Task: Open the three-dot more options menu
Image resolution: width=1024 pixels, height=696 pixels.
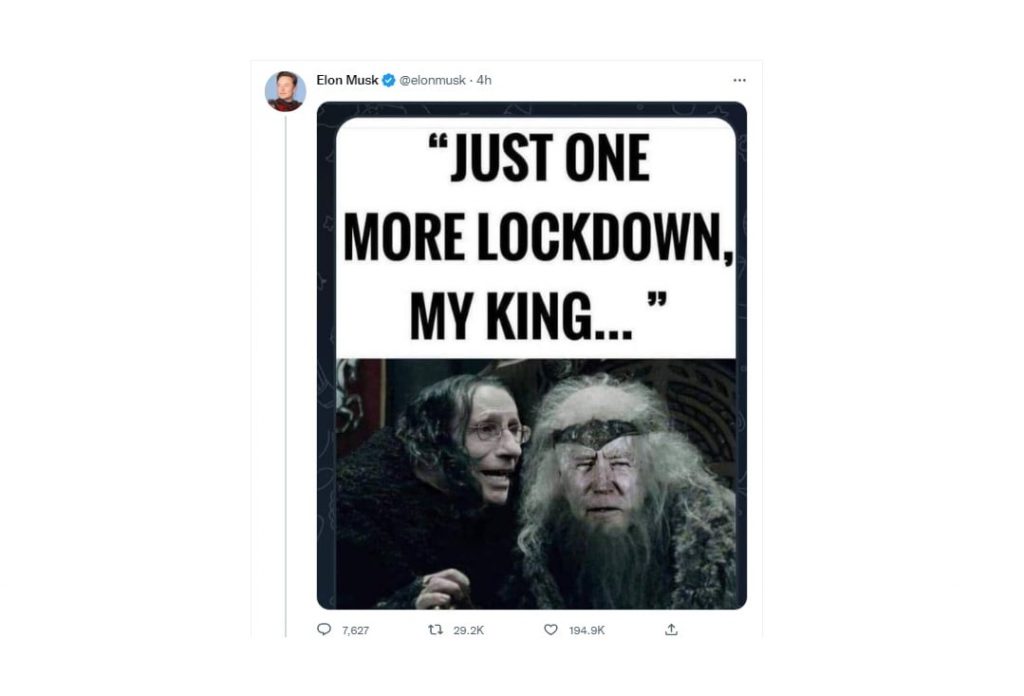Action: (739, 80)
